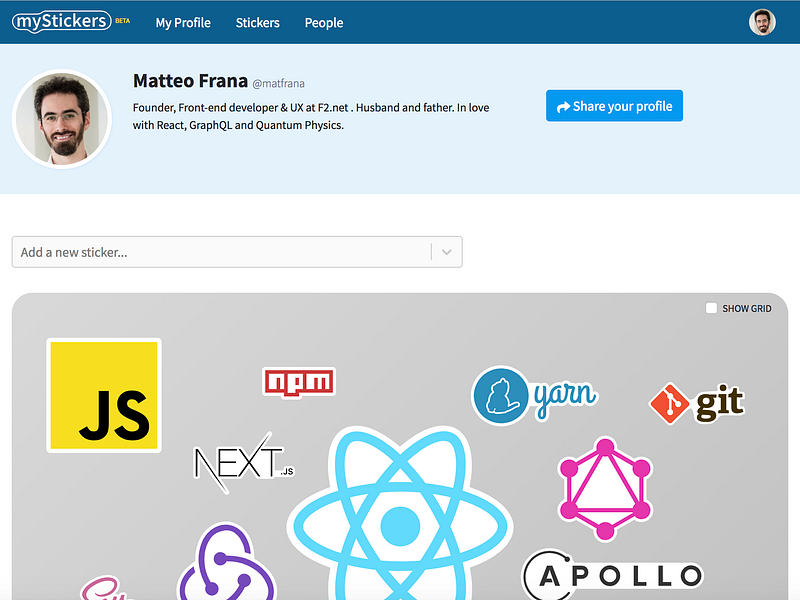Enable the Show Grid checkbox
800x600 pixels.
[711, 308]
